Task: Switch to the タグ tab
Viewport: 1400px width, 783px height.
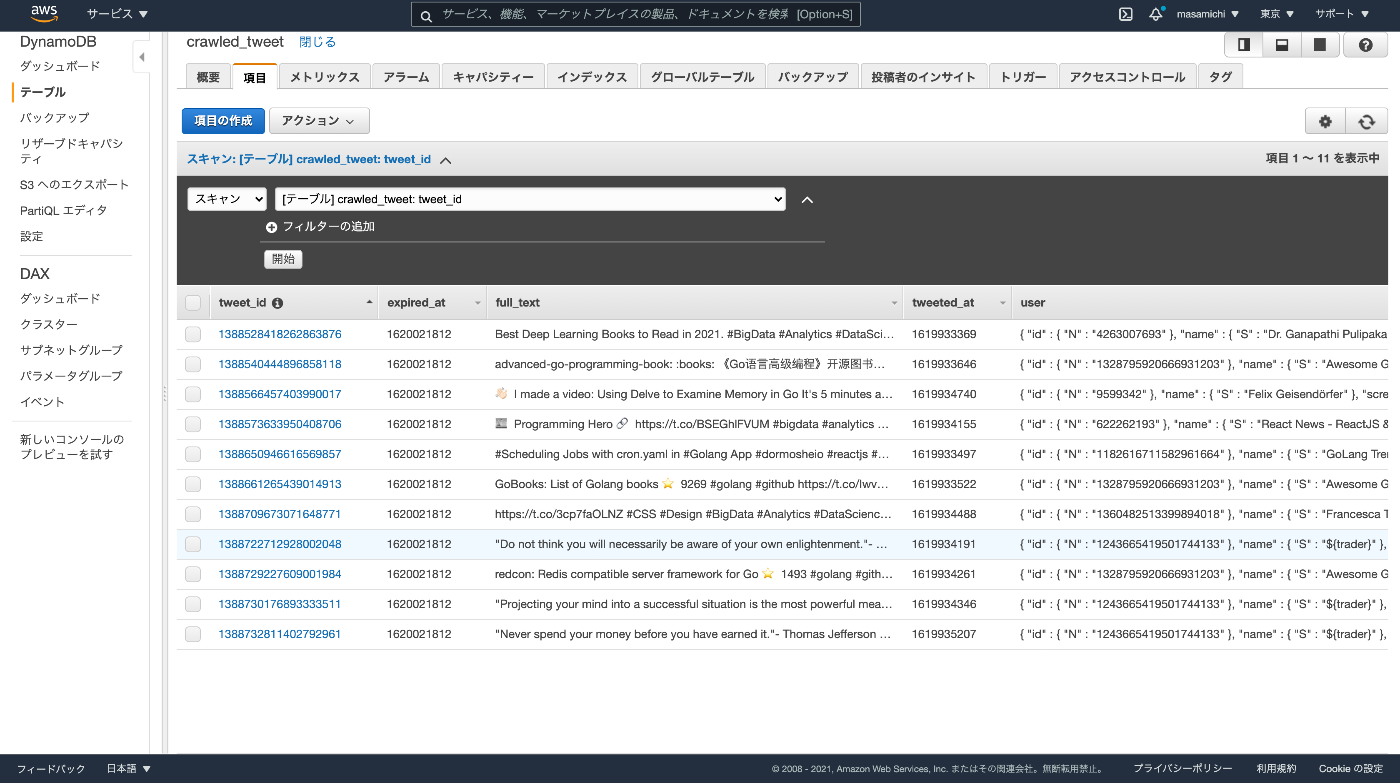Action: tap(1221, 77)
